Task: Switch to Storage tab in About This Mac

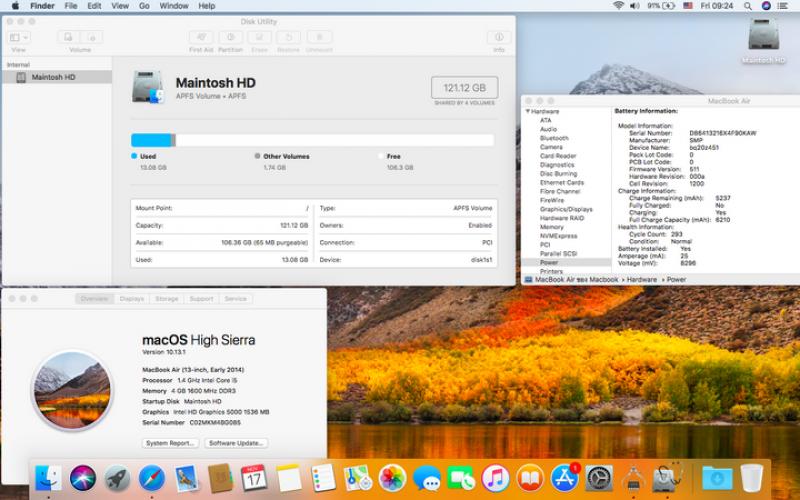Action: tap(167, 298)
